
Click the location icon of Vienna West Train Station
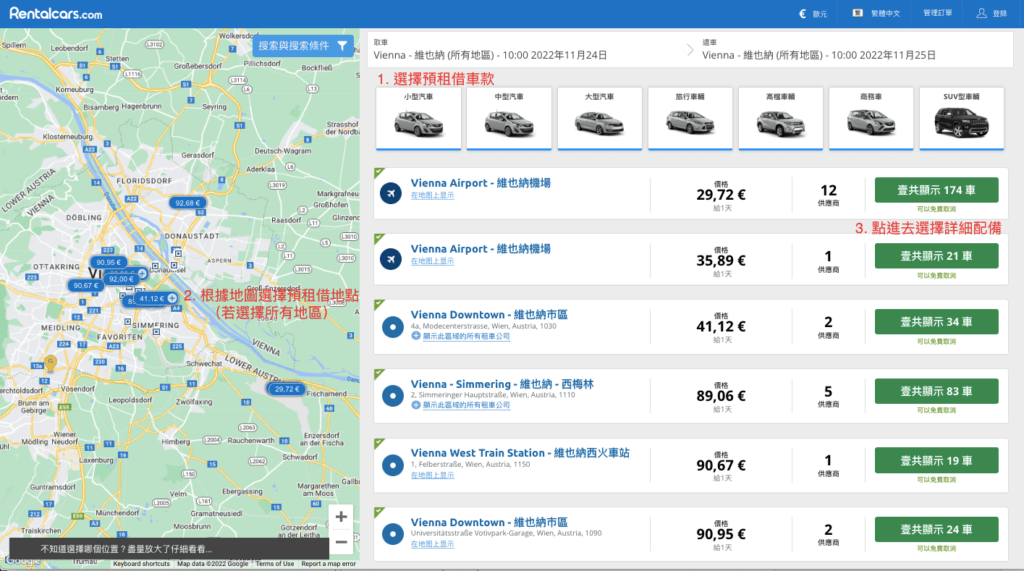pos(392,465)
